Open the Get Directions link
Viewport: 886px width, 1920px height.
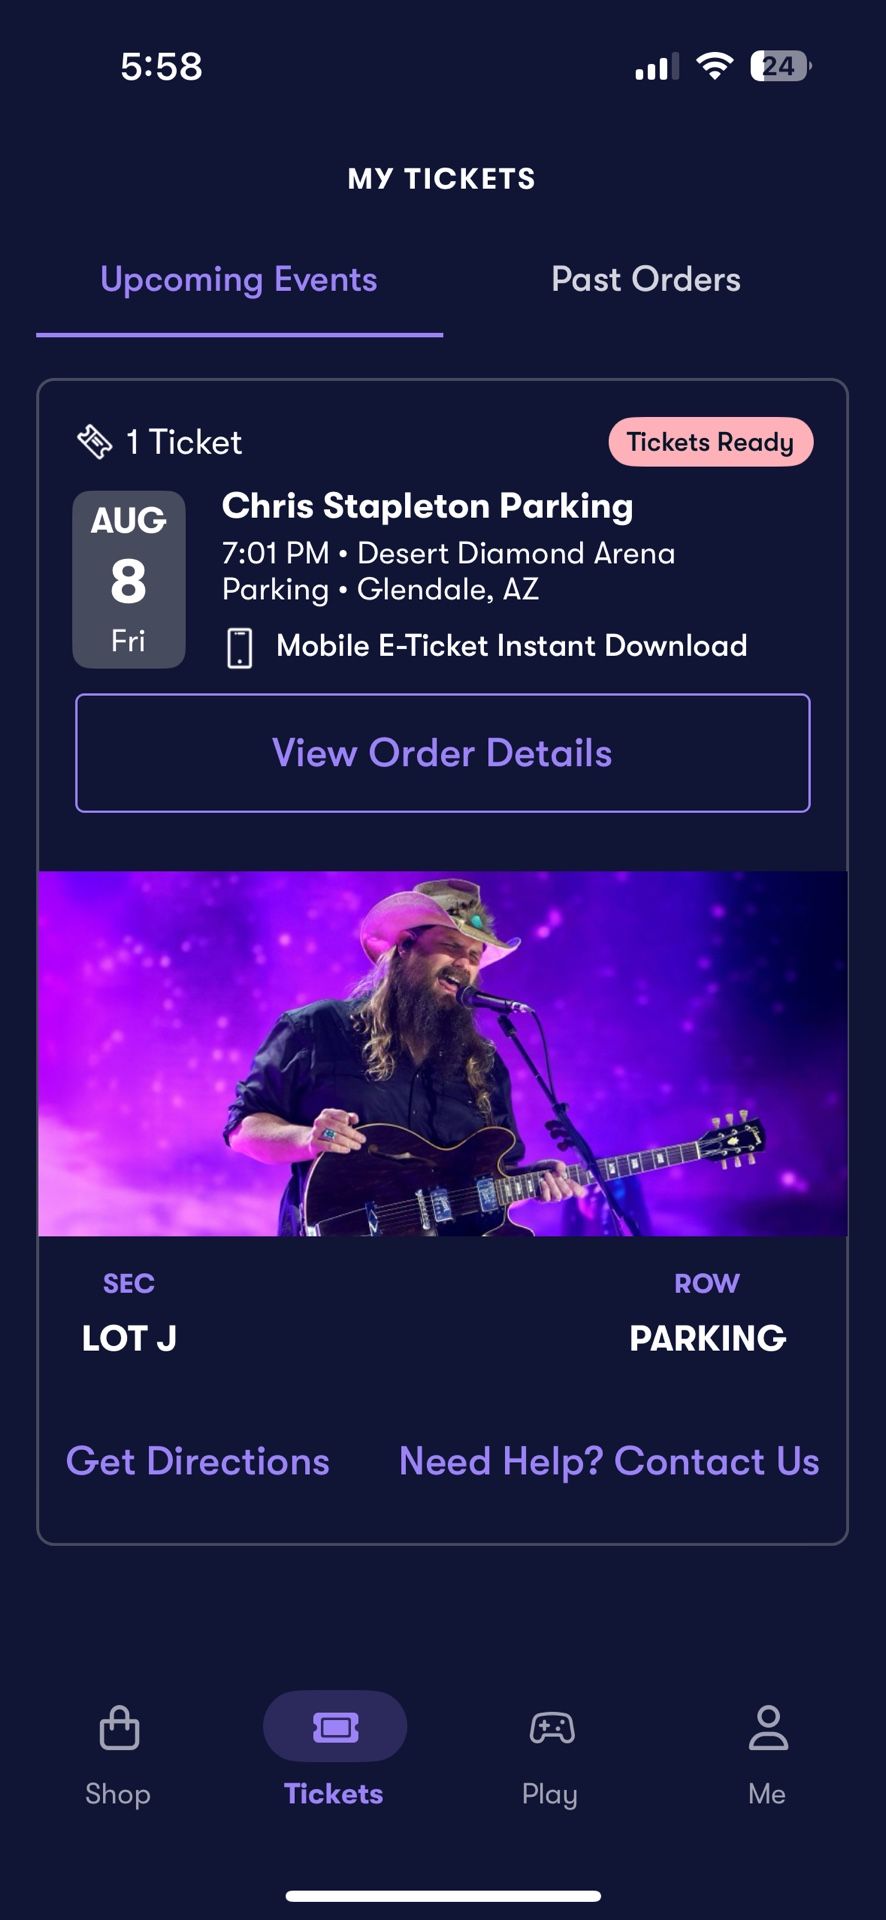pos(198,1461)
